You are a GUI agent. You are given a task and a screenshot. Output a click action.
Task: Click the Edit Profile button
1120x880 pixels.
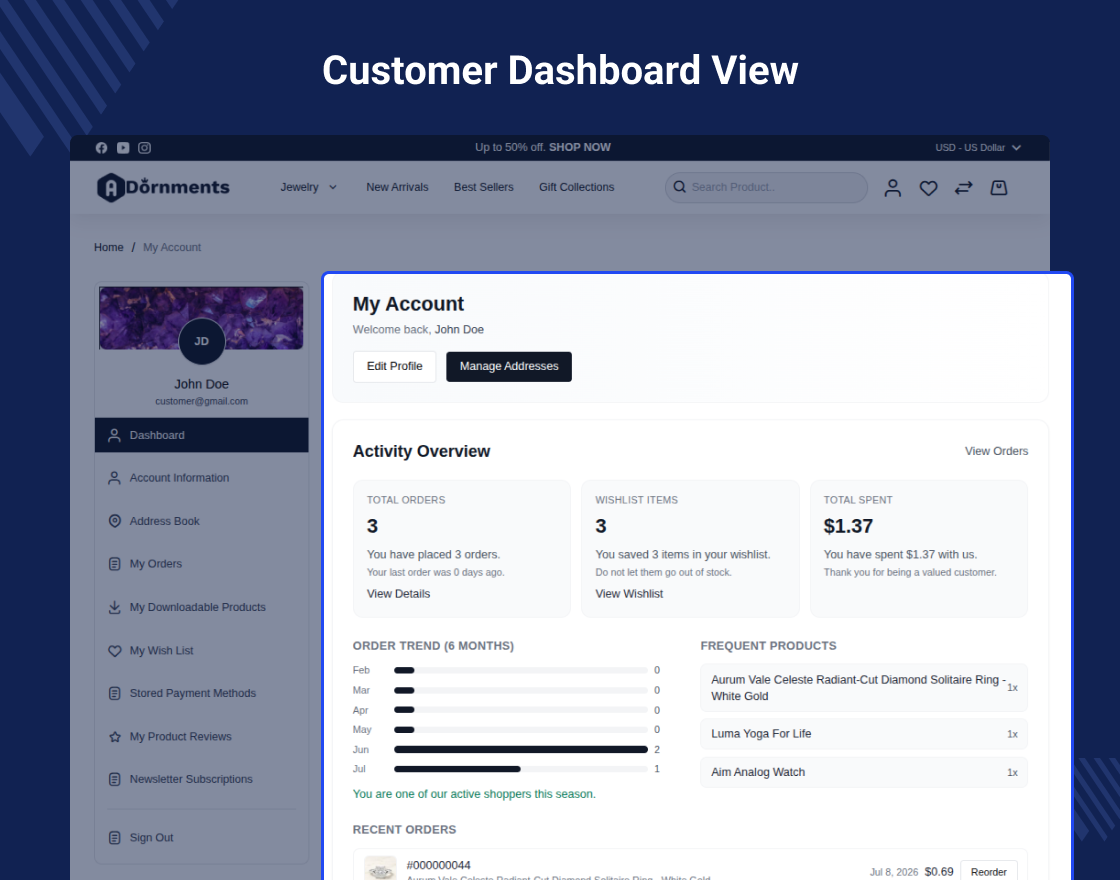(x=394, y=366)
